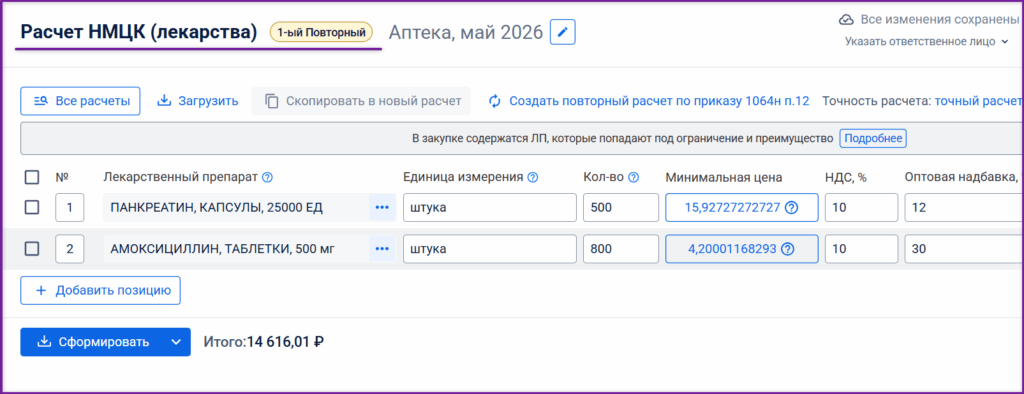Screen dimensions: 1024x394
Task: Click the Расчет НМЦК (лекарства) title
Action: 139,32
